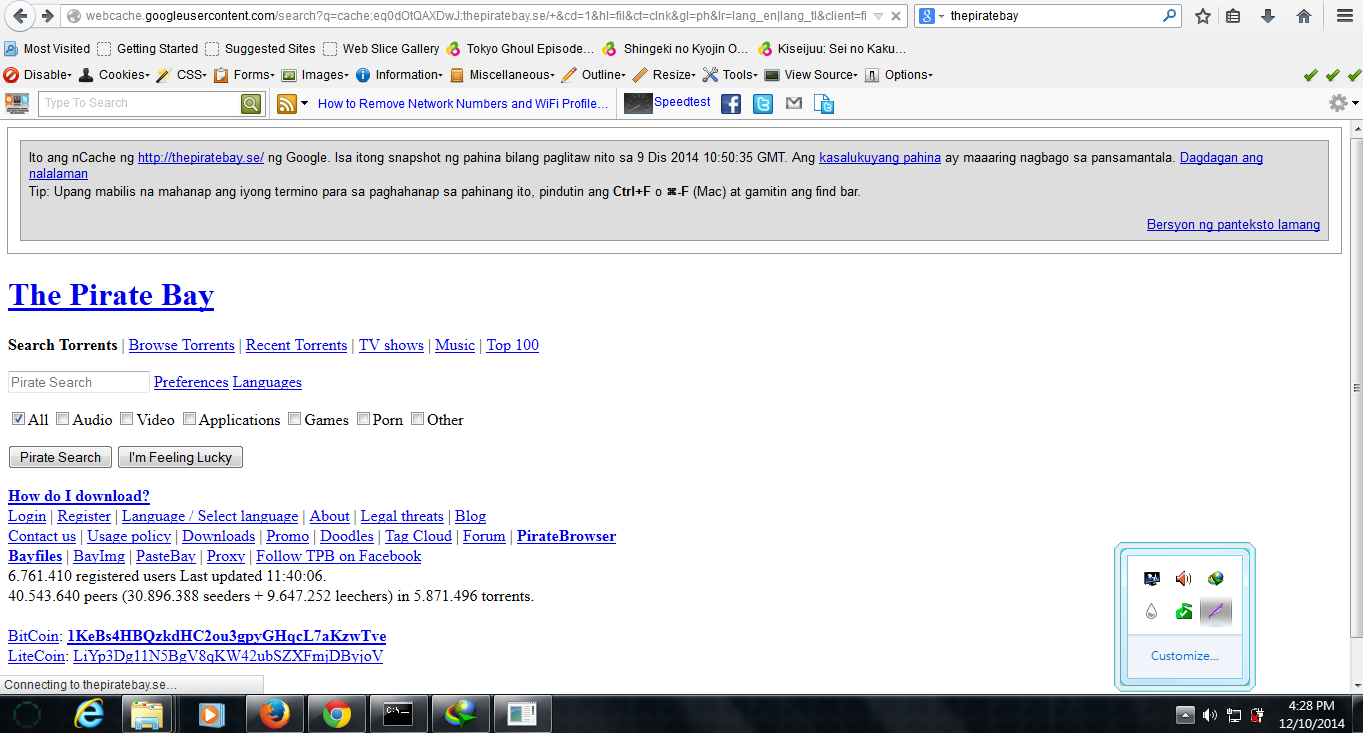Open the CSS dropdown menu
Image resolution: width=1363 pixels, height=733 pixels.
(x=182, y=75)
